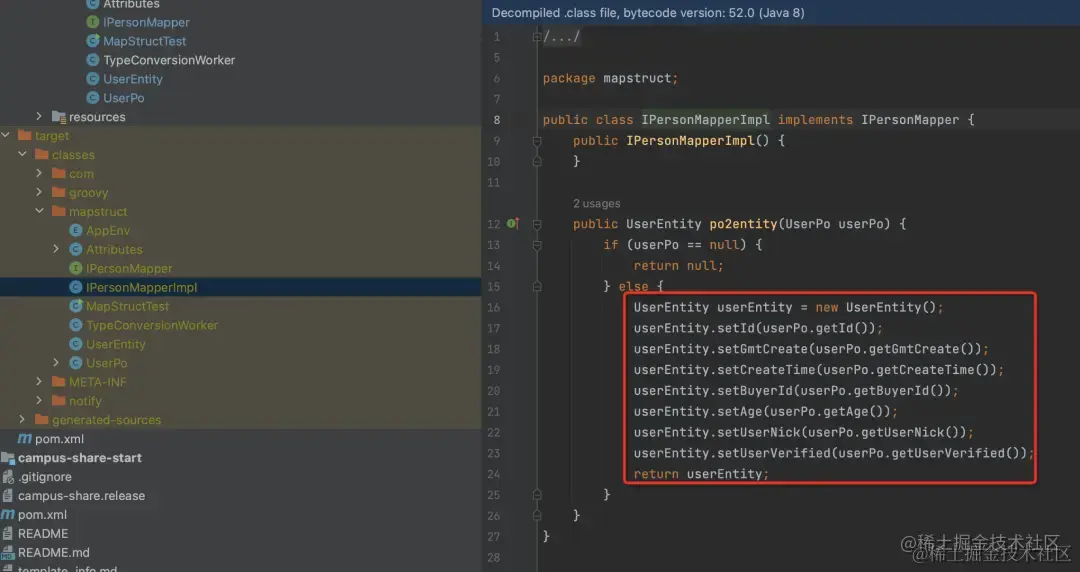
Task: Click the UserPo class icon under src
Action: [x=92, y=98]
